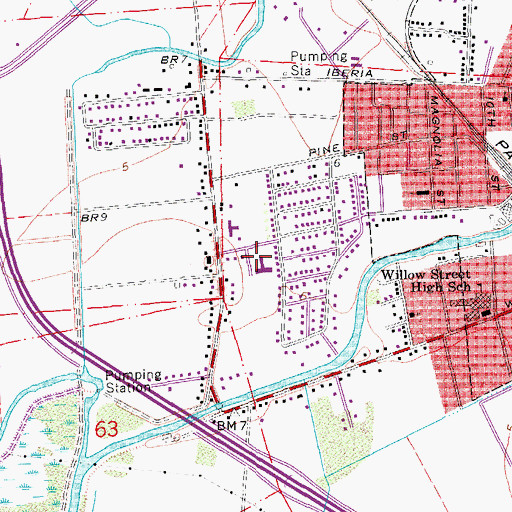
Task: Click the "BR 7" label
Action: click(174, 60)
